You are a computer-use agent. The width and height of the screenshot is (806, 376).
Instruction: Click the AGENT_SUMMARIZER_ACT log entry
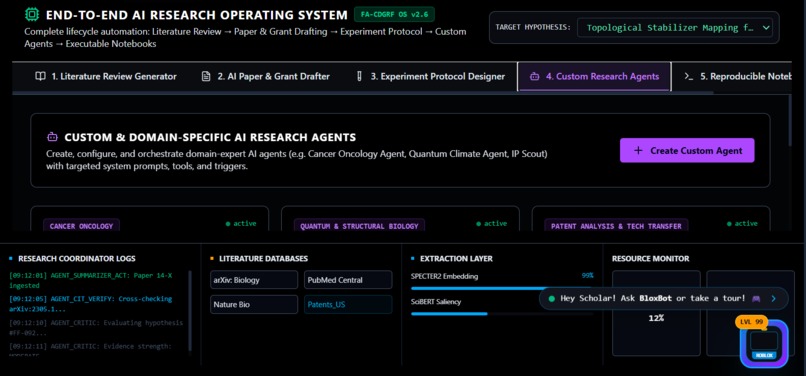click(91, 280)
